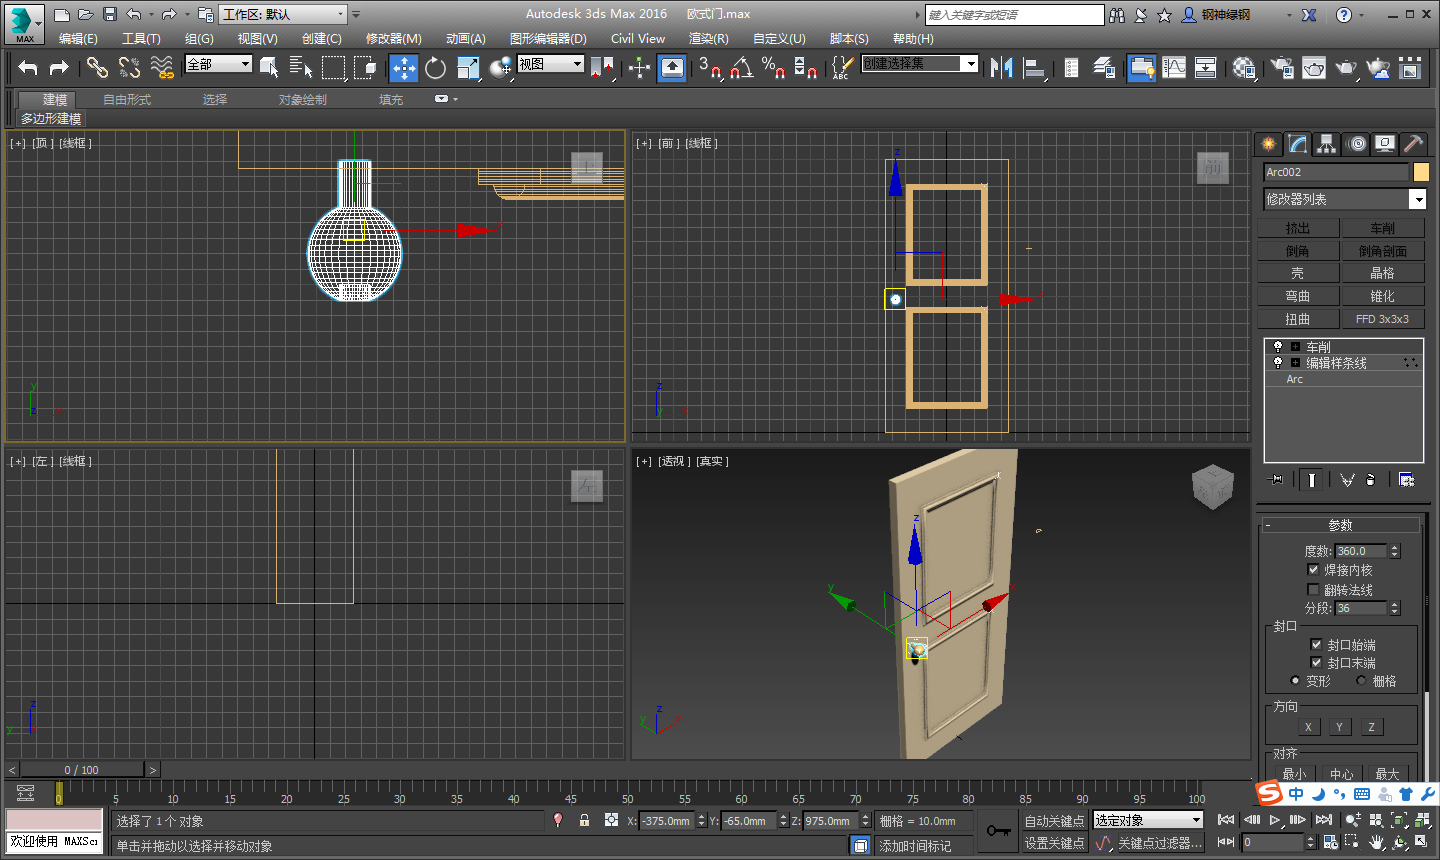
Task: Click the Align tool icon
Action: coord(1035,67)
